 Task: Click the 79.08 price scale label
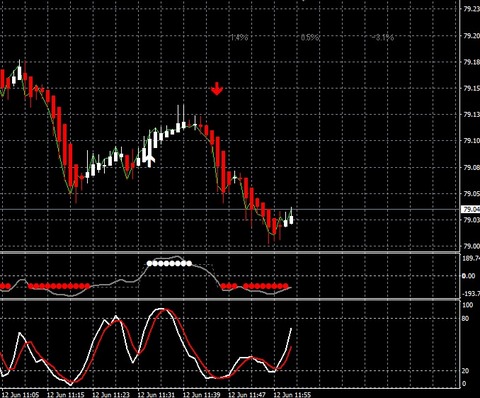(471, 167)
